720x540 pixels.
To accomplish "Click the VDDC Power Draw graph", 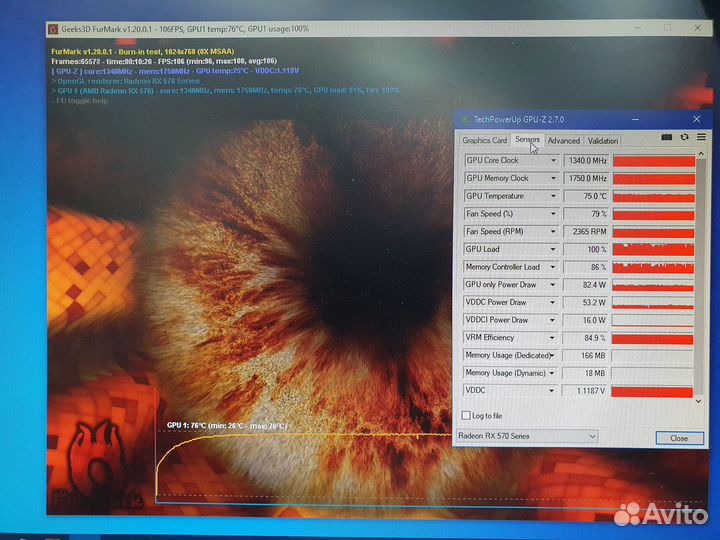I will [x=652, y=303].
